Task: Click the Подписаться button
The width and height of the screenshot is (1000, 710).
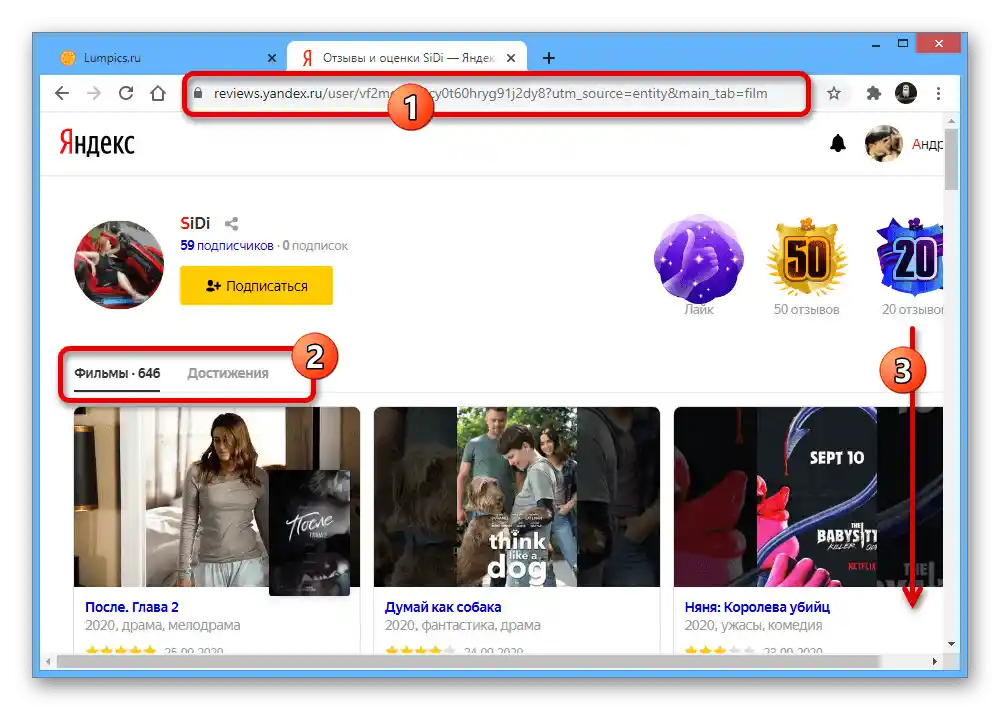Action: point(256,286)
